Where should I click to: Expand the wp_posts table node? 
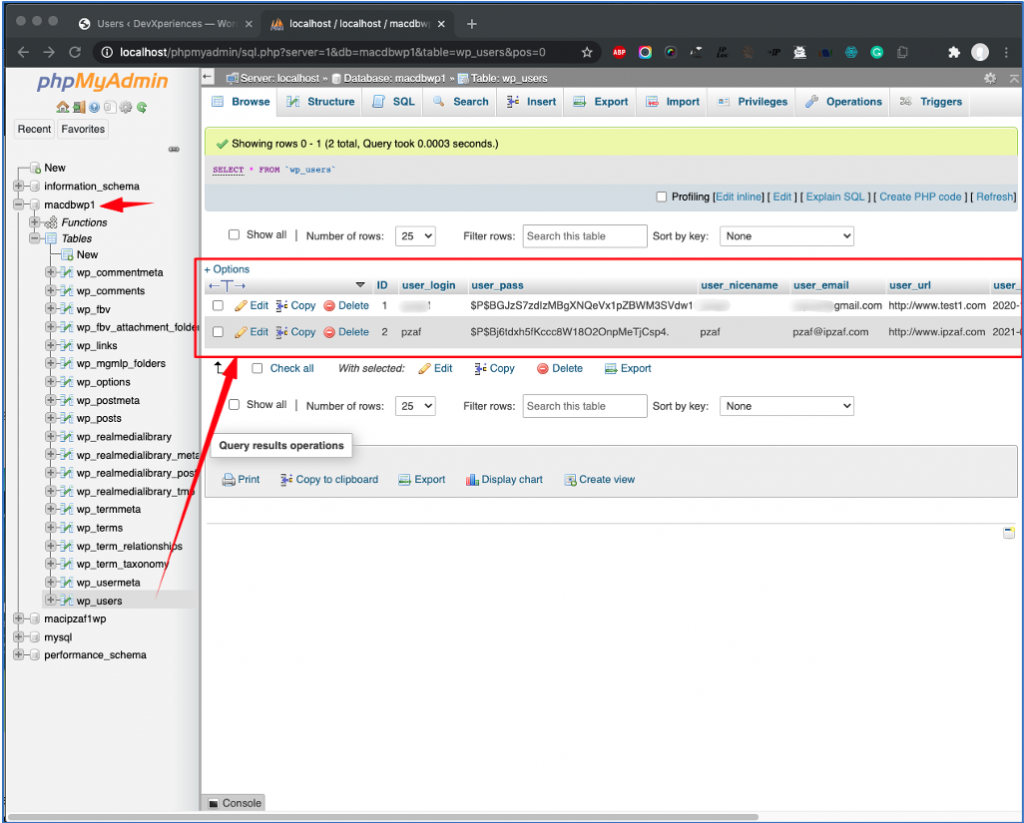(50, 418)
